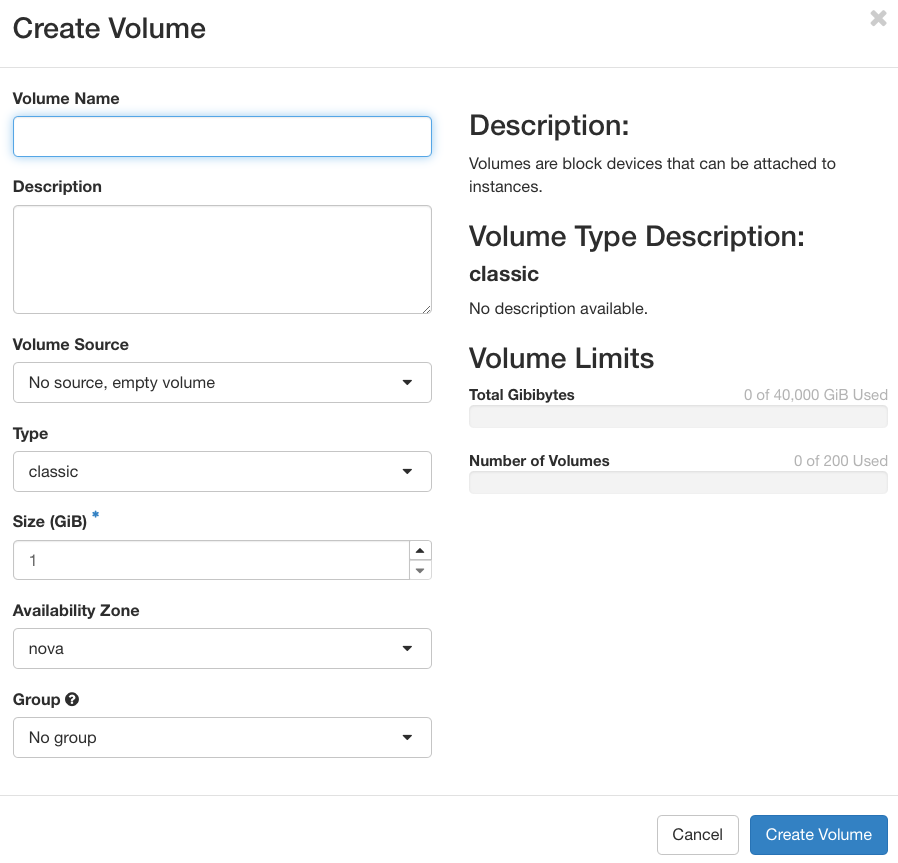Open the Volume Source dropdown

tap(222, 383)
